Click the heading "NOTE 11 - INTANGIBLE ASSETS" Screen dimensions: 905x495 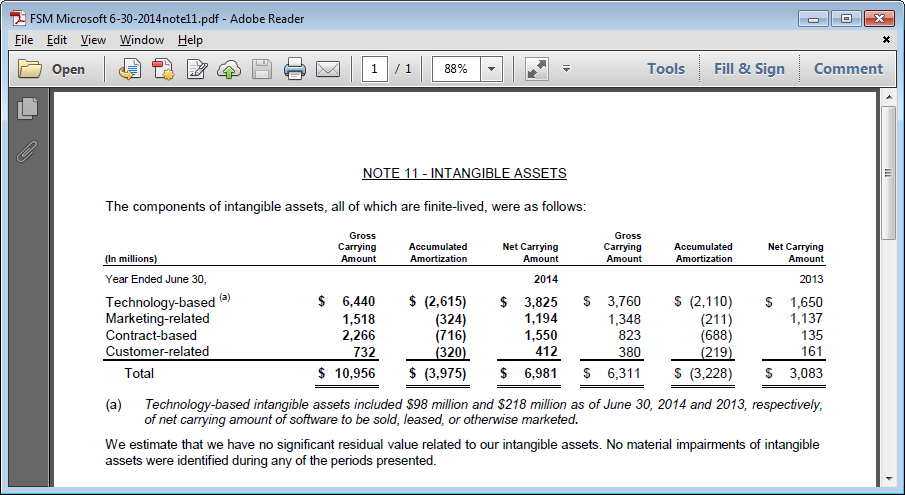(x=465, y=173)
